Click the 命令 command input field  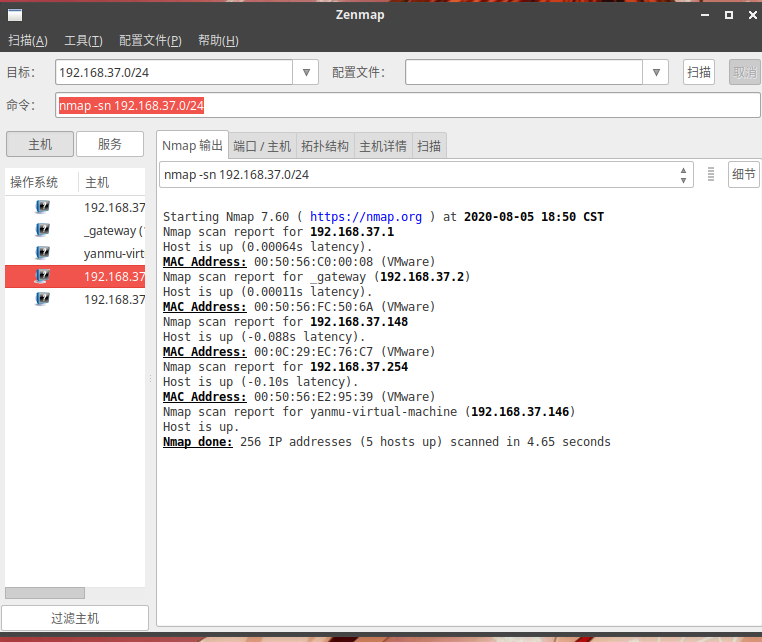tap(407, 105)
